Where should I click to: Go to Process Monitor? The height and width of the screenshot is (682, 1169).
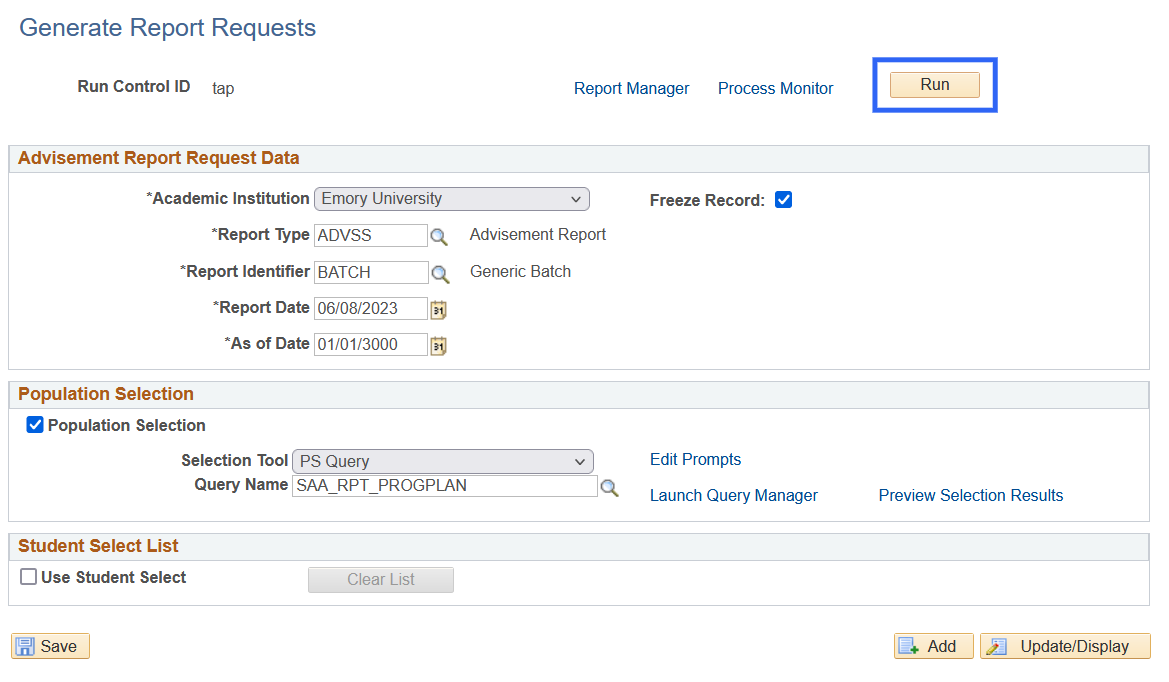tap(775, 89)
